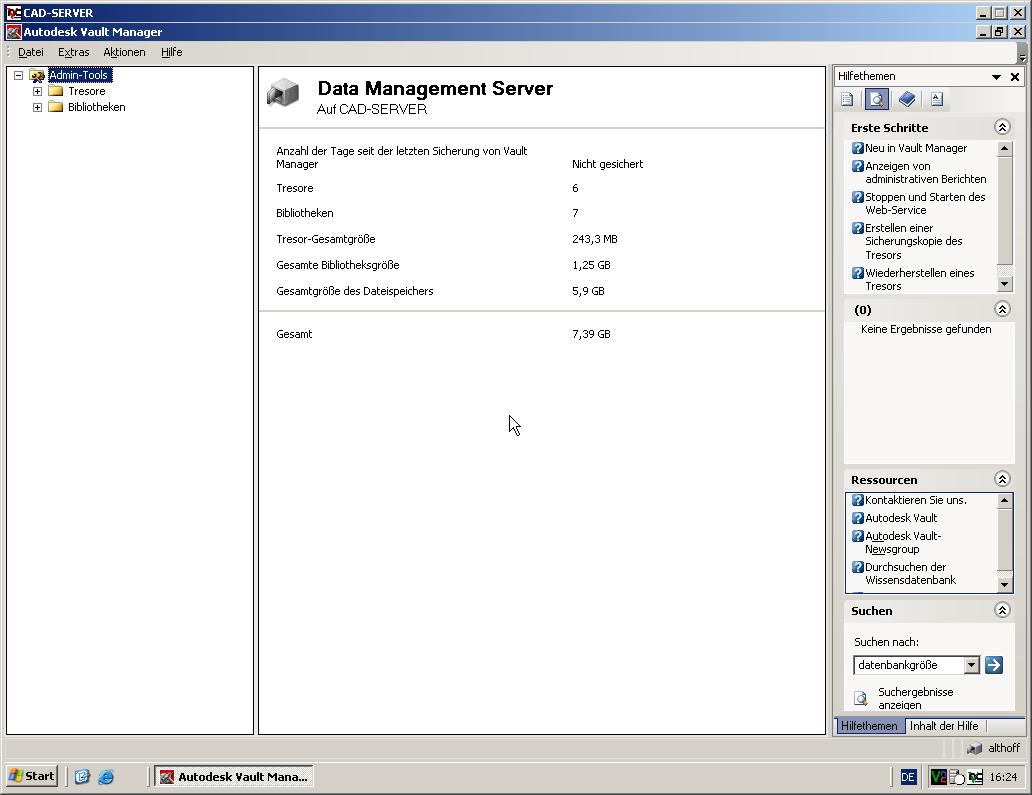
Task: Open Wiederherstellen eines Tresors topic
Action: [919, 279]
